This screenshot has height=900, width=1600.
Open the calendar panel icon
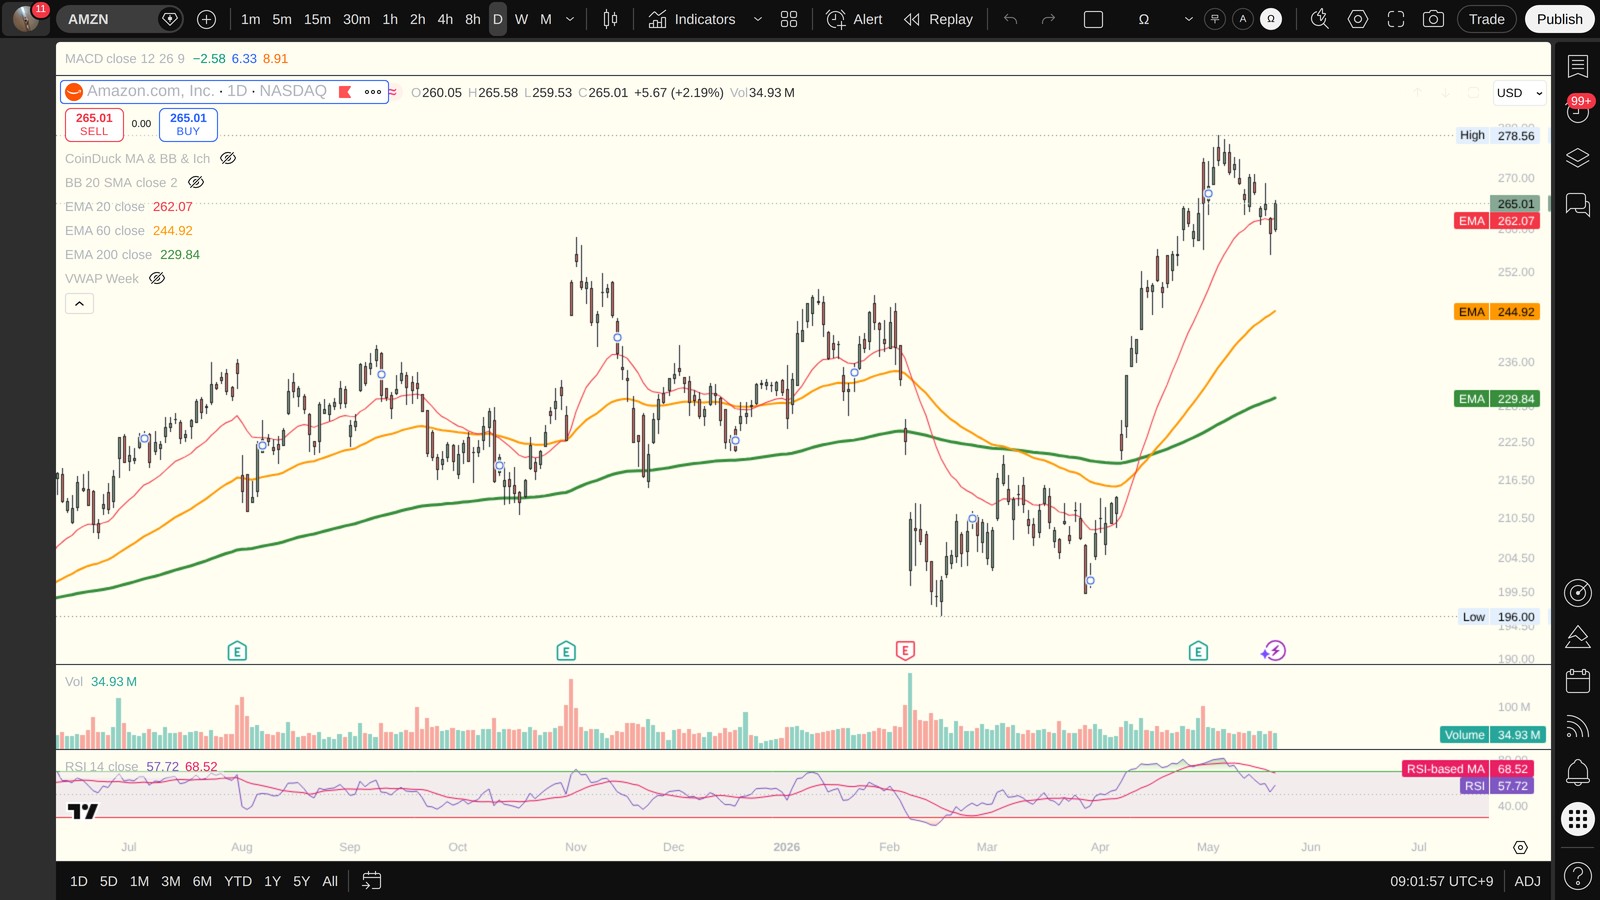click(1578, 681)
